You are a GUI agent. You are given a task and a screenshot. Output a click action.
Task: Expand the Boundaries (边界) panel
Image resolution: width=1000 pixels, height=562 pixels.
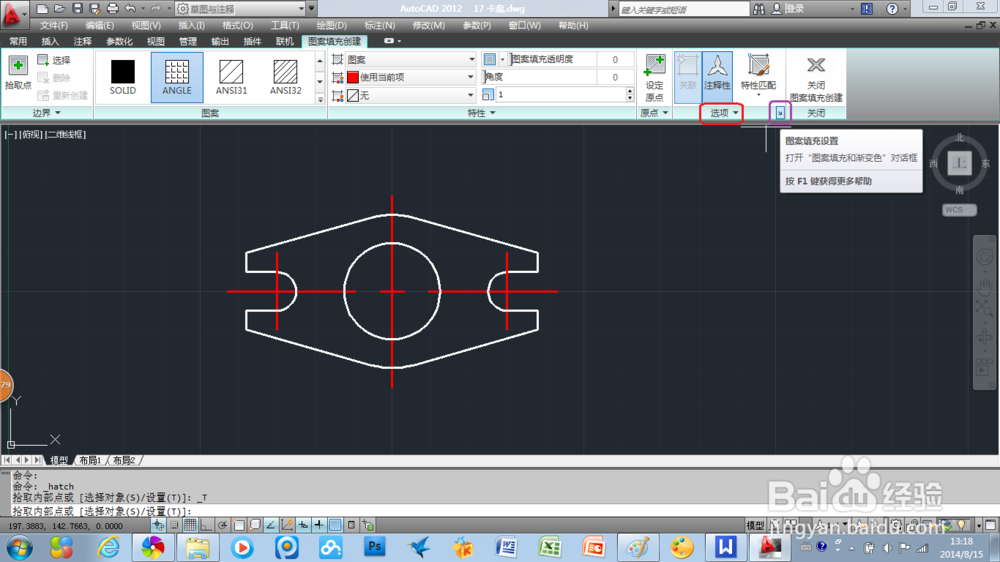[x=47, y=113]
